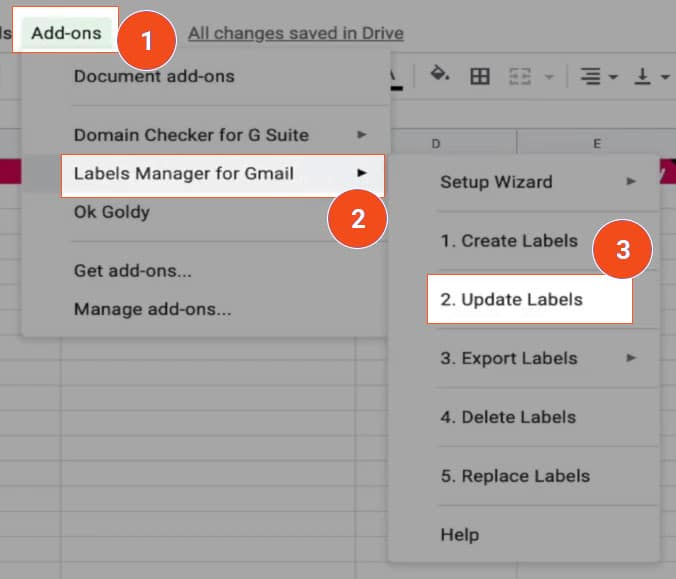This screenshot has width=676, height=579.
Task: Click 'All changes saved in Drive' link
Action: (296, 33)
